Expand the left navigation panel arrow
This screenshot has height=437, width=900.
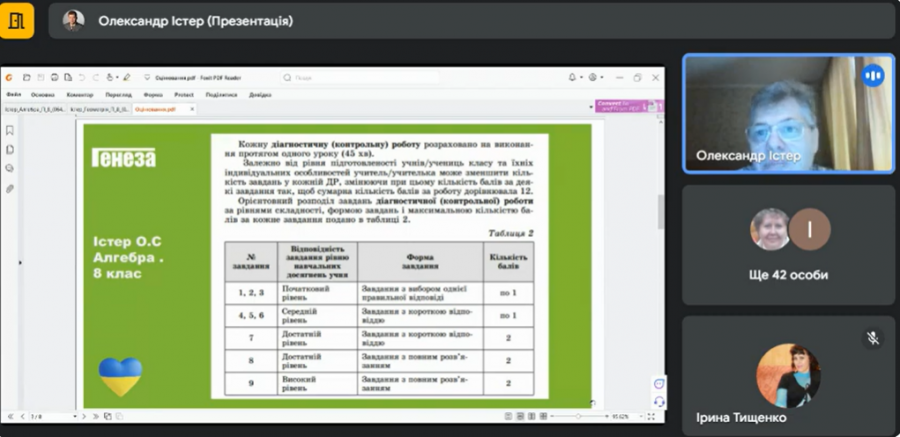tap(20, 262)
